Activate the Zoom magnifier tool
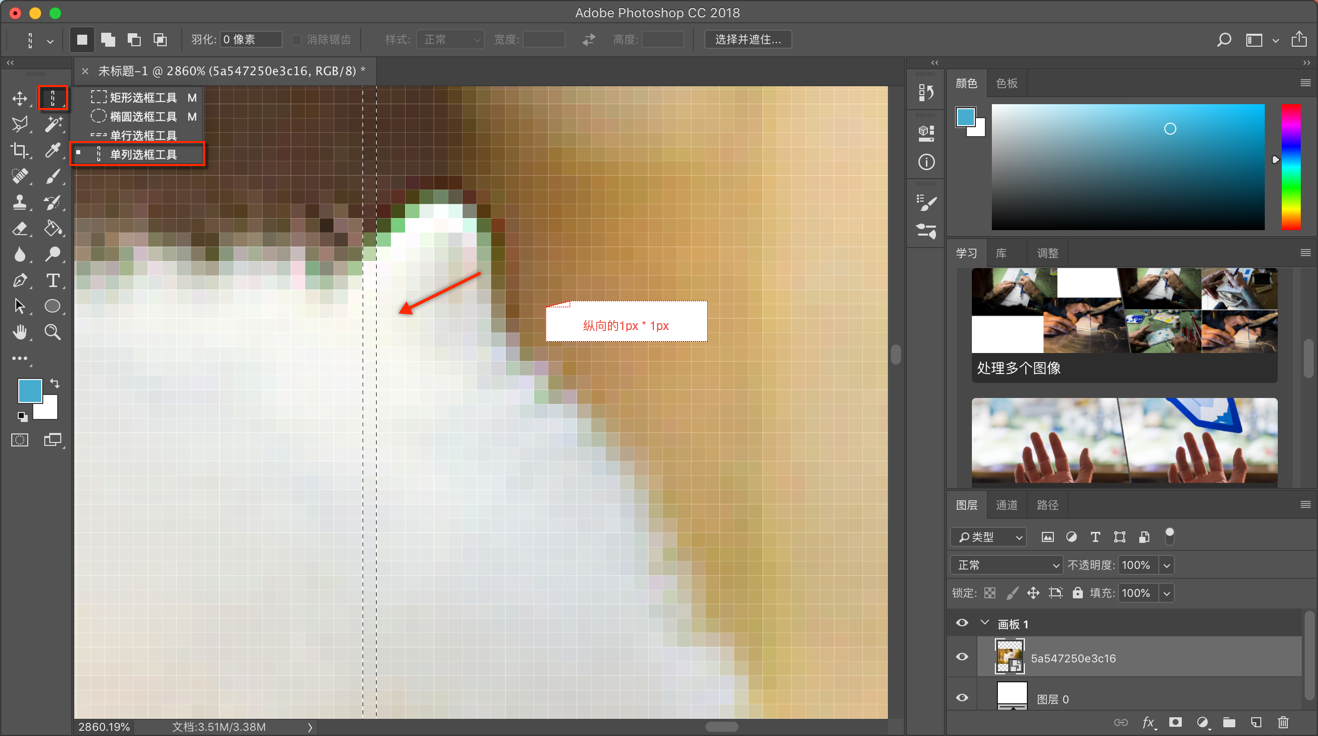 pyautogui.click(x=53, y=332)
